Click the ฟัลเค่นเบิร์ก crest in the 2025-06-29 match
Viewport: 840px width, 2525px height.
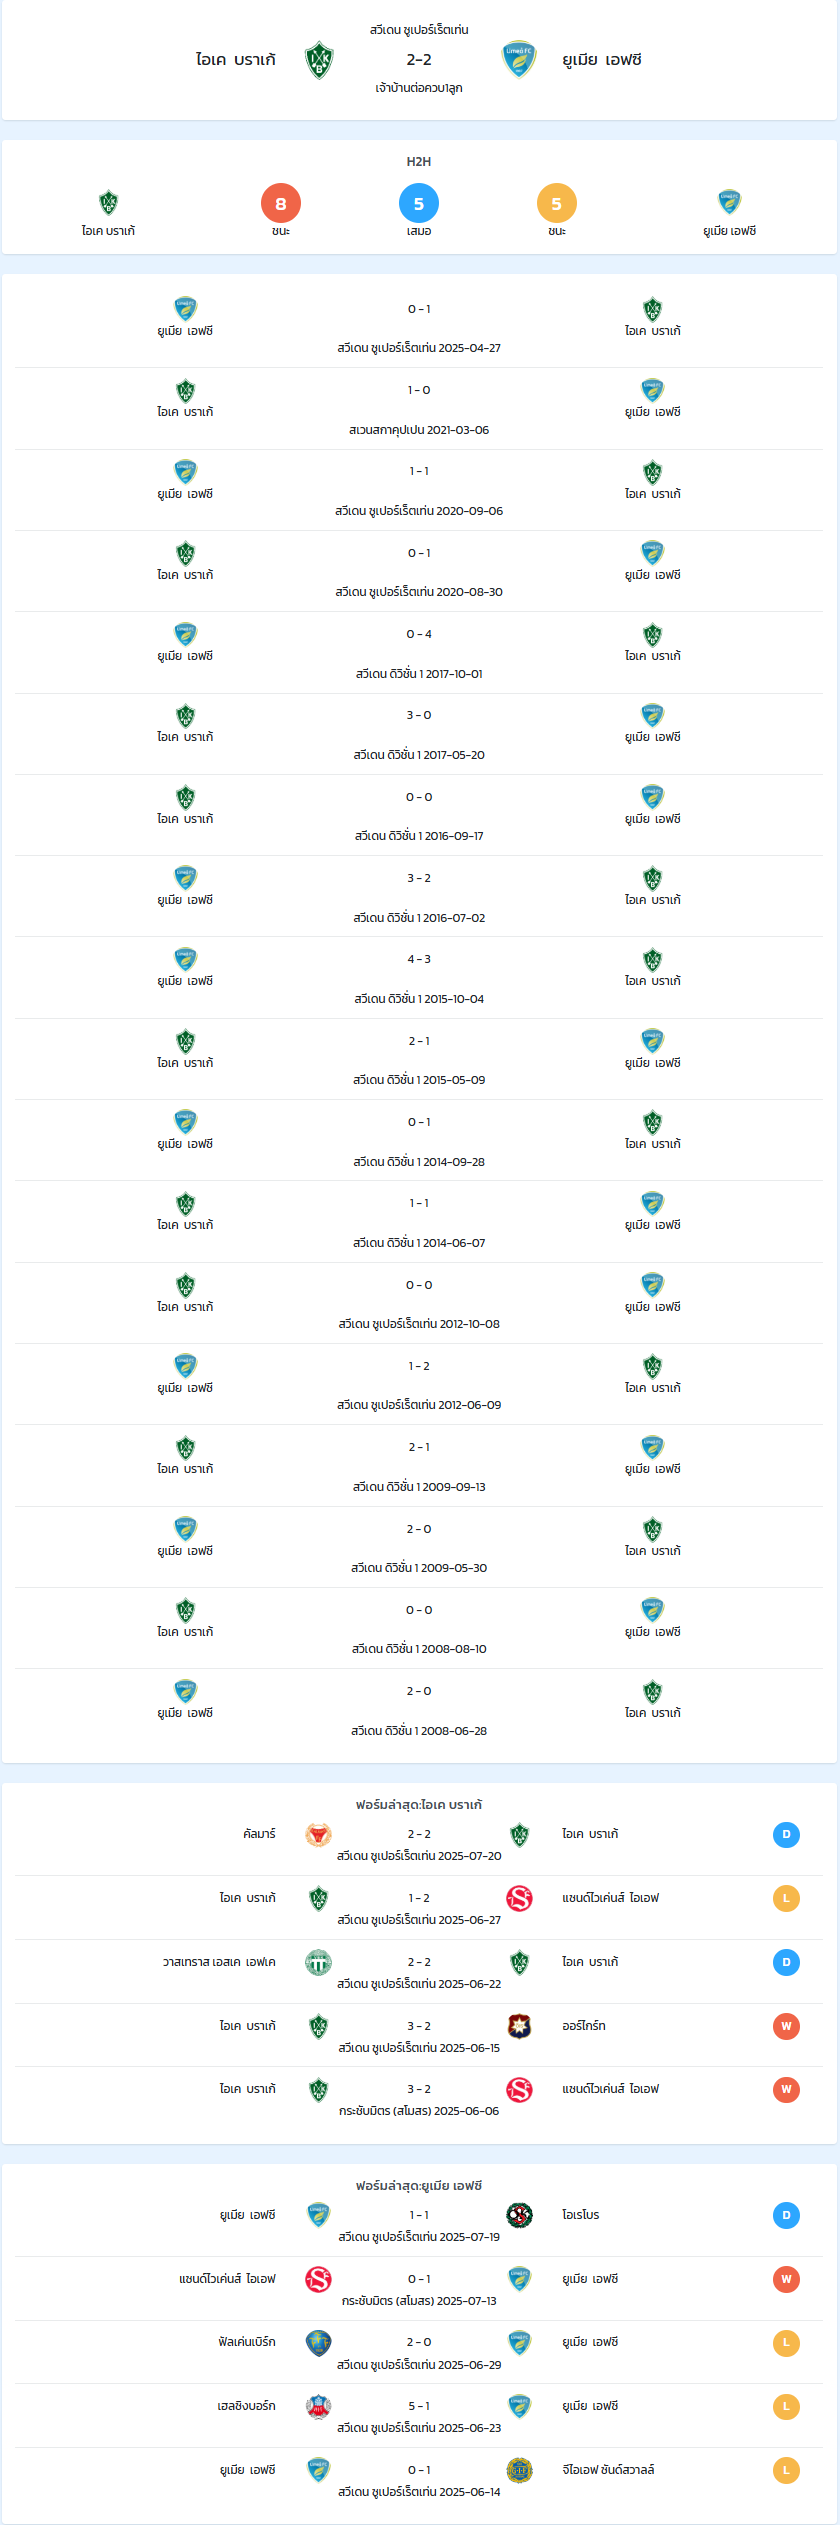(319, 2343)
